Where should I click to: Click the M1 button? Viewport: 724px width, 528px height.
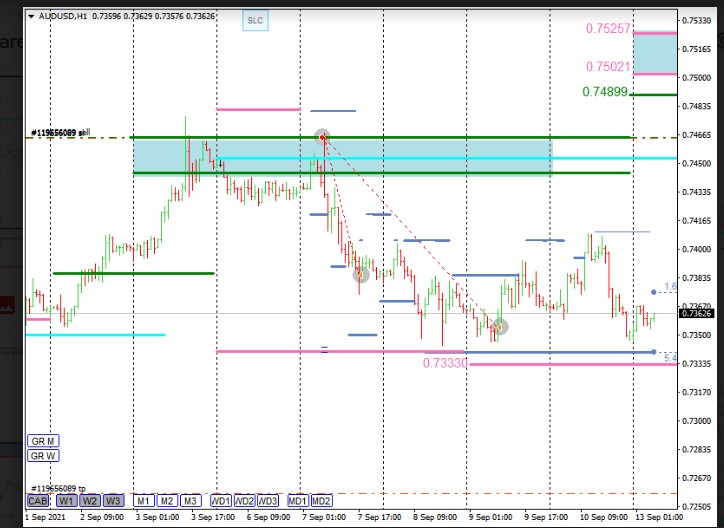[143, 500]
